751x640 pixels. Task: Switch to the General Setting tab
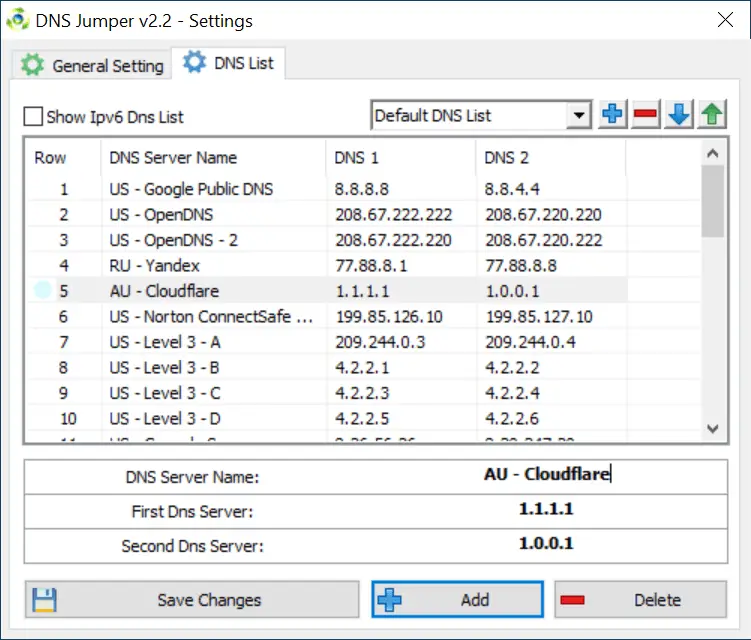(x=92, y=65)
